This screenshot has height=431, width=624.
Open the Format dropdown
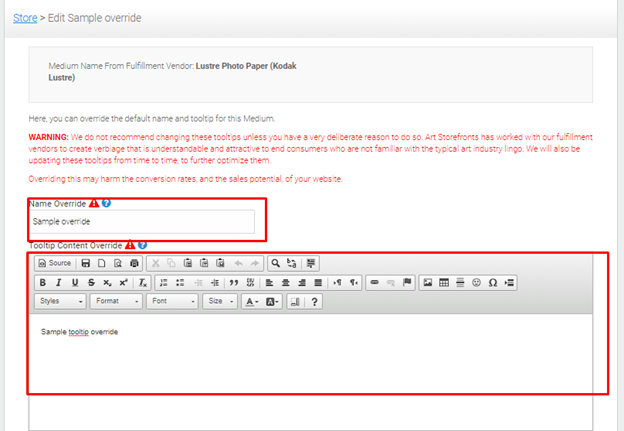click(116, 301)
